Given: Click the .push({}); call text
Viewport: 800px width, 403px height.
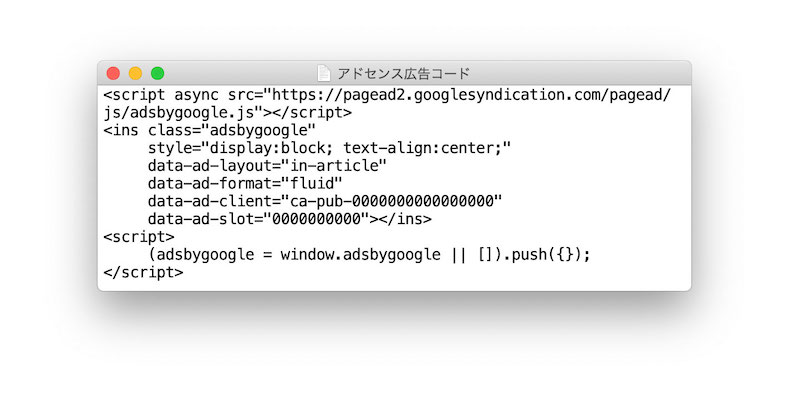Looking at the screenshot, I should (x=546, y=254).
